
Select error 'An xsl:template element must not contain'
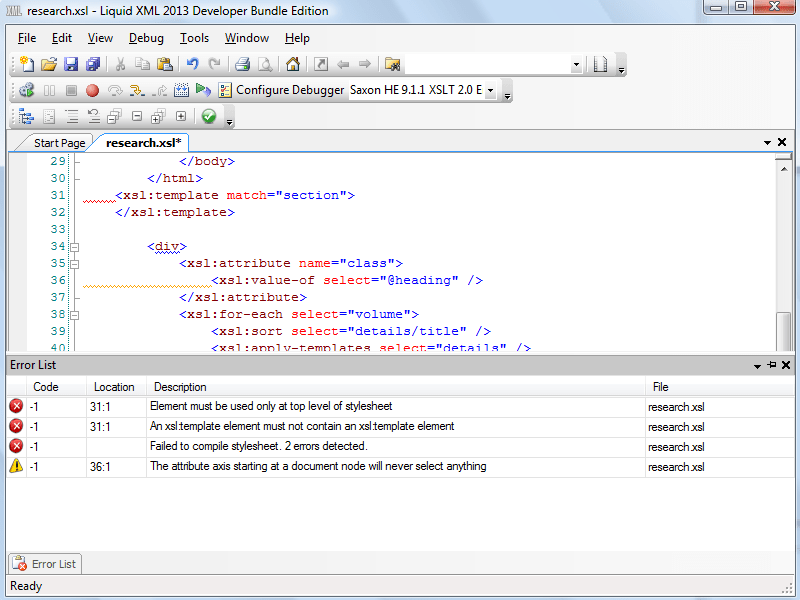400,427
